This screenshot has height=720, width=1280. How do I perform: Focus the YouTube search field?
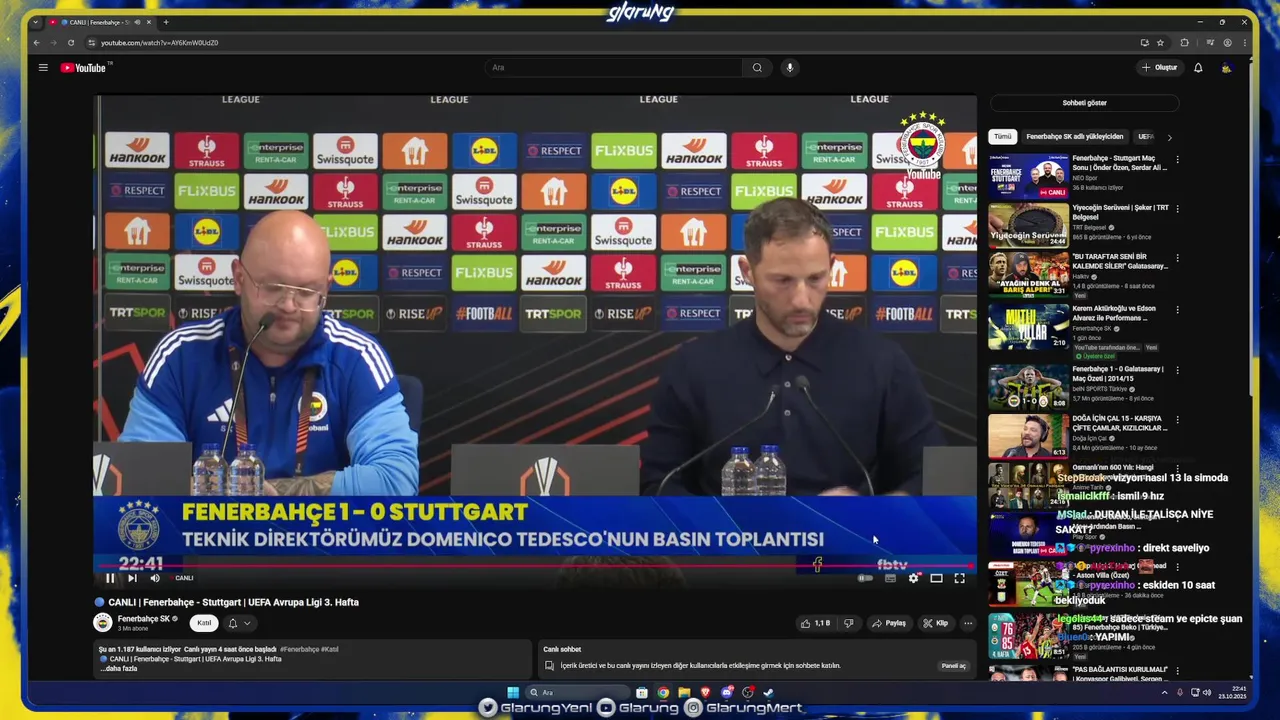click(x=614, y=68)
